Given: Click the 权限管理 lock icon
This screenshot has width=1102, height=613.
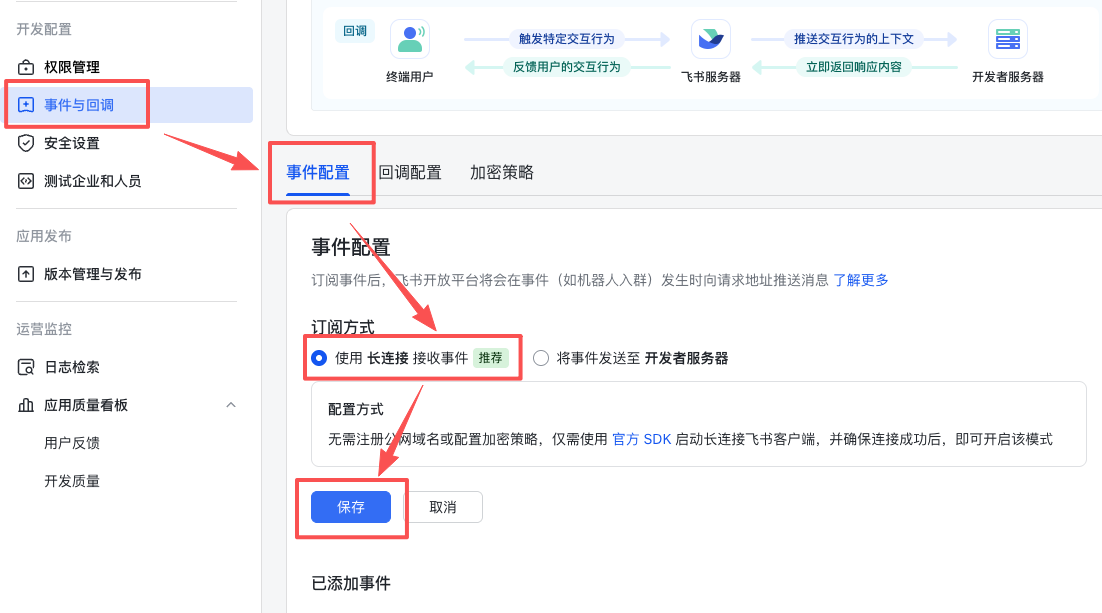Looking at the screenshot, I should [26, 67].
